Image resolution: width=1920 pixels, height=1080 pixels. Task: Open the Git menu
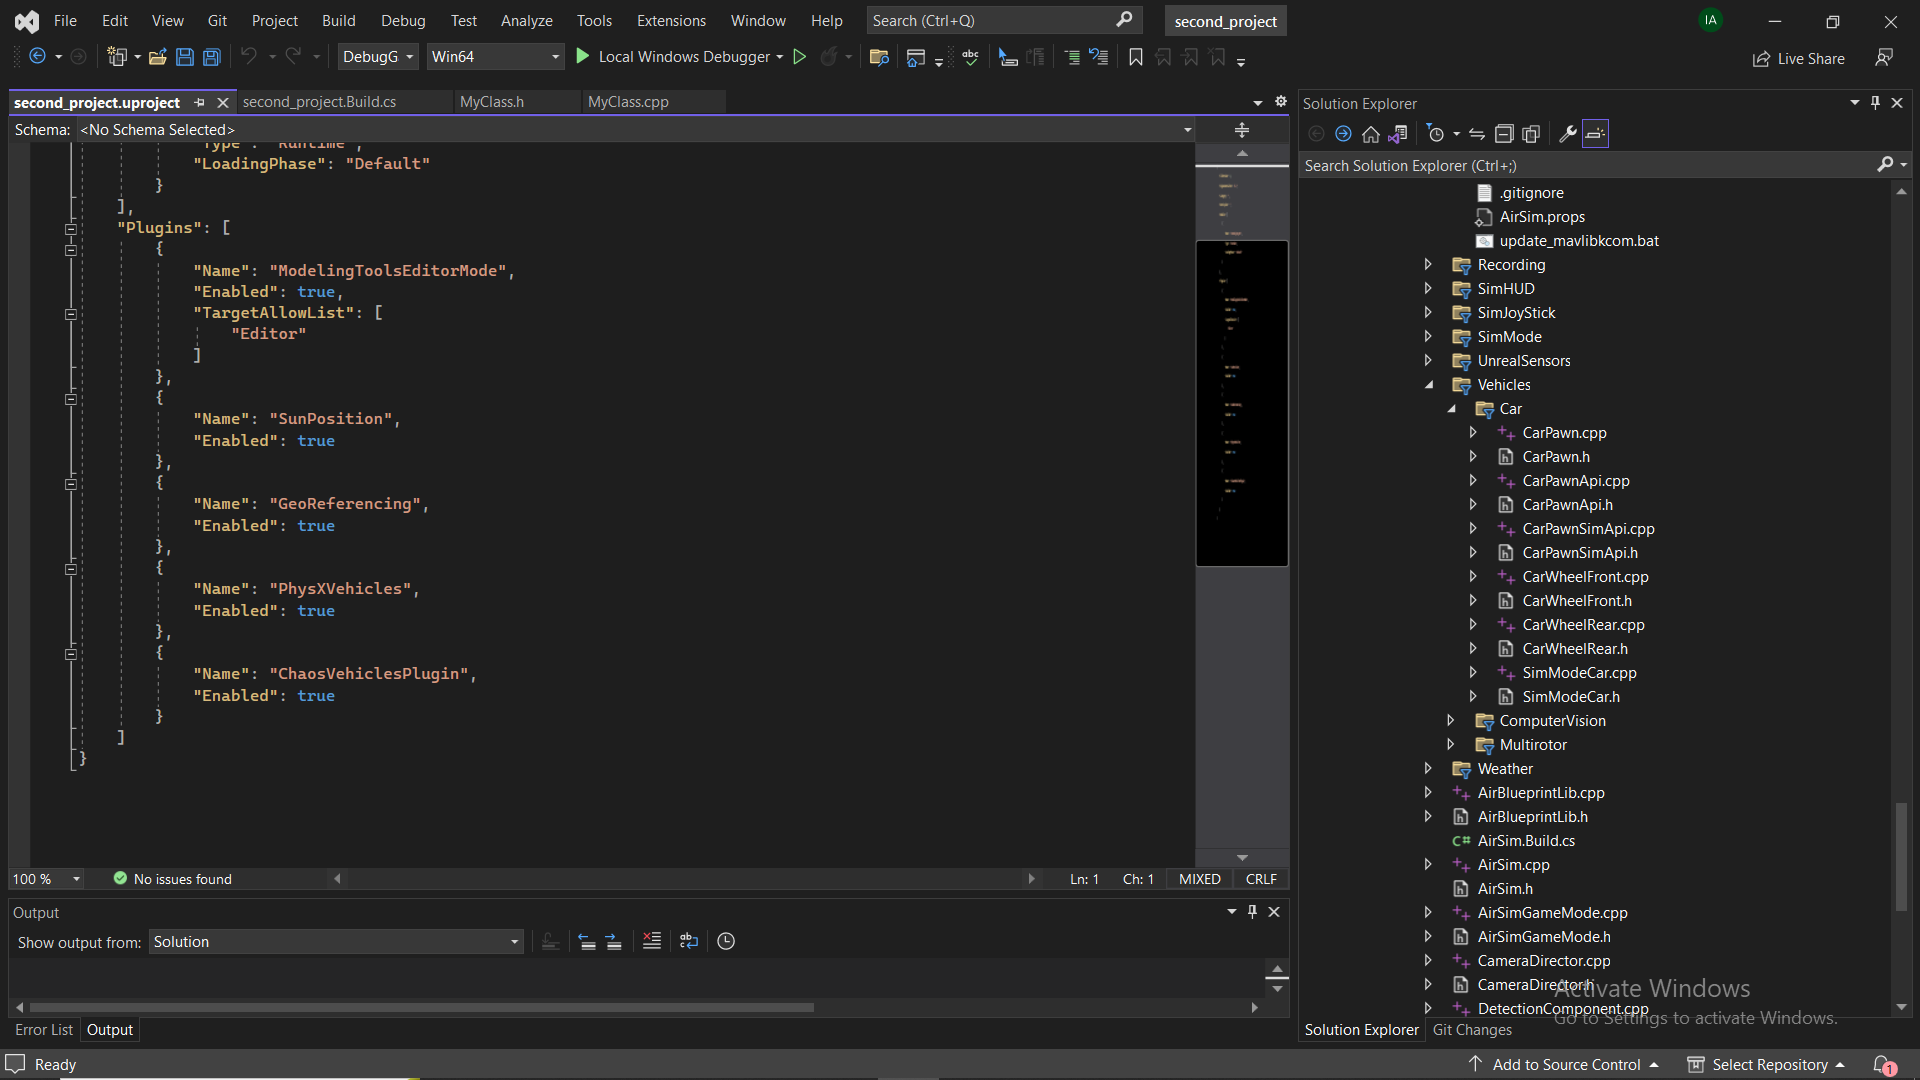point(216,20)
